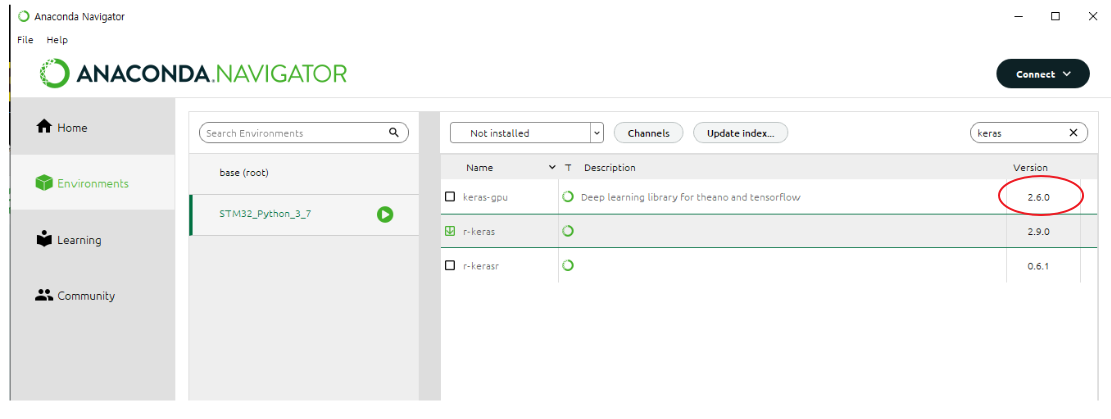Click the Name column sort chevron
The height and width of the screenshot is (419, 1111).
click(x=552, y=168)
